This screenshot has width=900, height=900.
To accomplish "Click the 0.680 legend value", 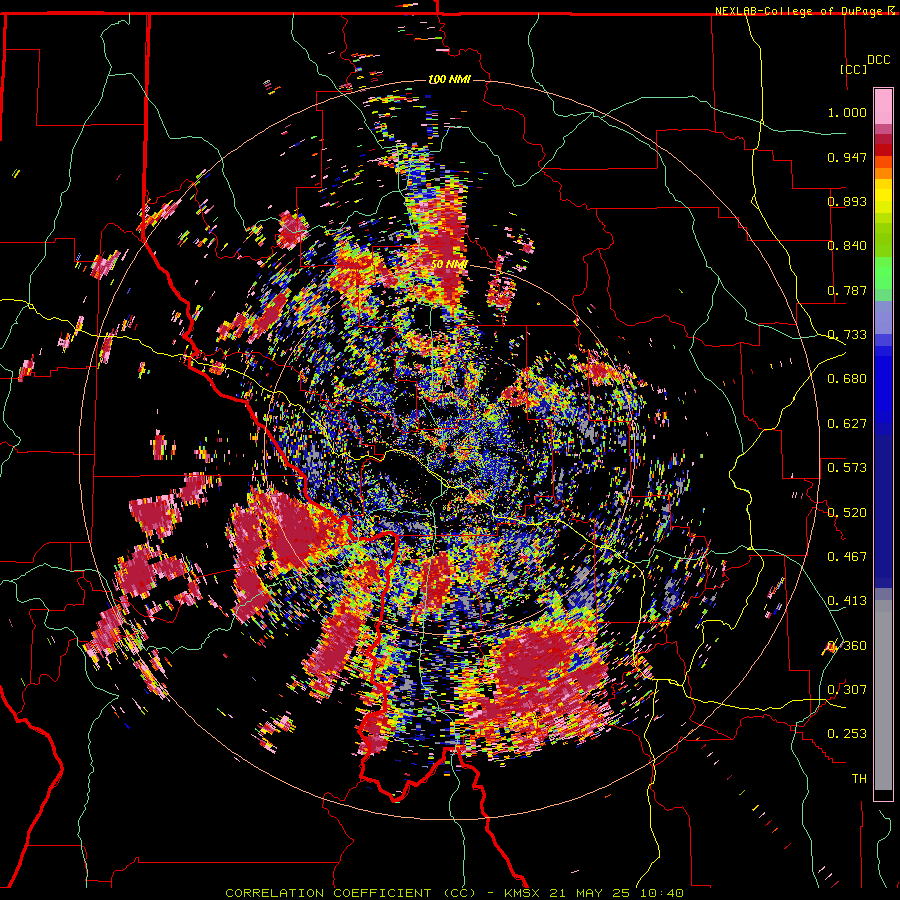I will pos(847,379).
